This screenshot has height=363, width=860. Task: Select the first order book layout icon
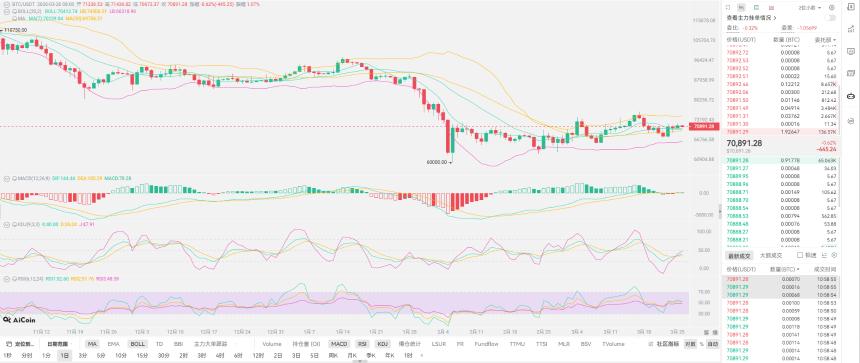click(728, 8)
